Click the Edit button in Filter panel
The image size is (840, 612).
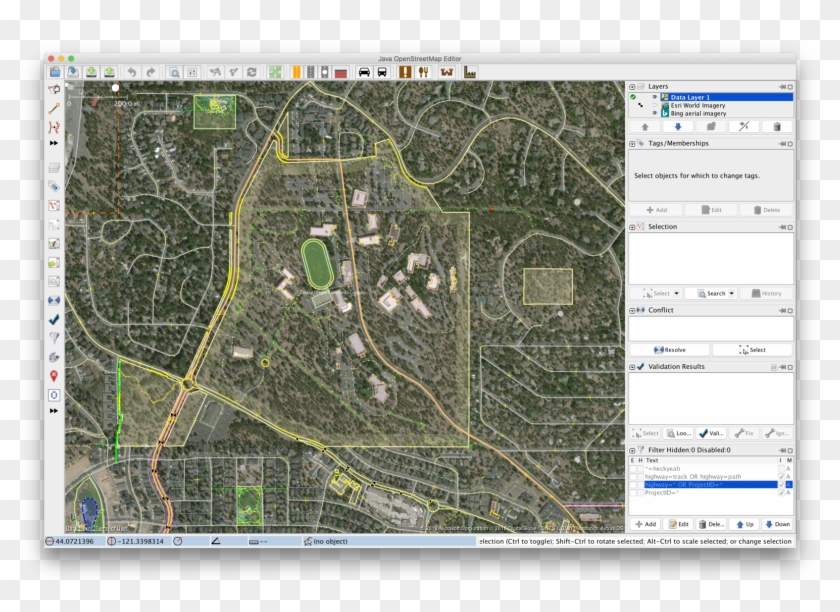coord(678,523)
